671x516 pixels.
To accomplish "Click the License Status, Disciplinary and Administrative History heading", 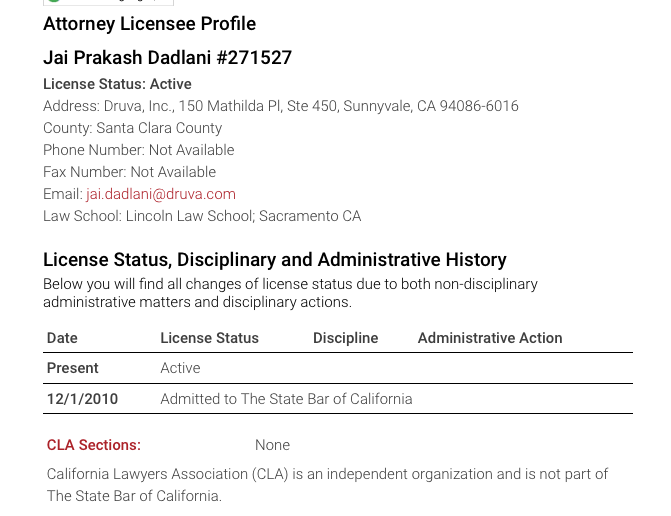I will click(x=274, y=260).
